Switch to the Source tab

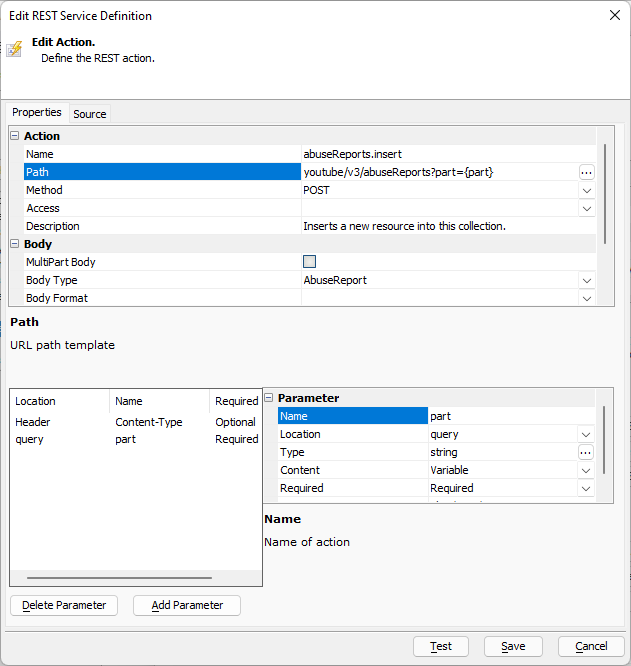90,114
